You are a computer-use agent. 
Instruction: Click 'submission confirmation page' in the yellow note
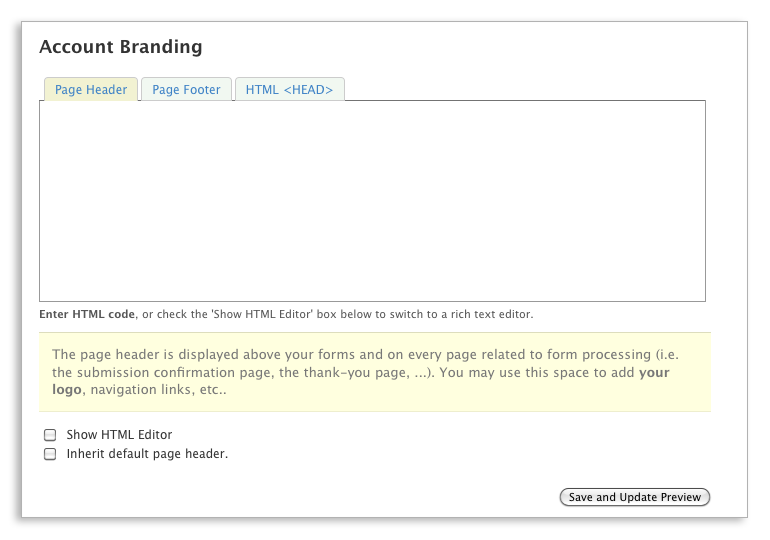point(155,373)
